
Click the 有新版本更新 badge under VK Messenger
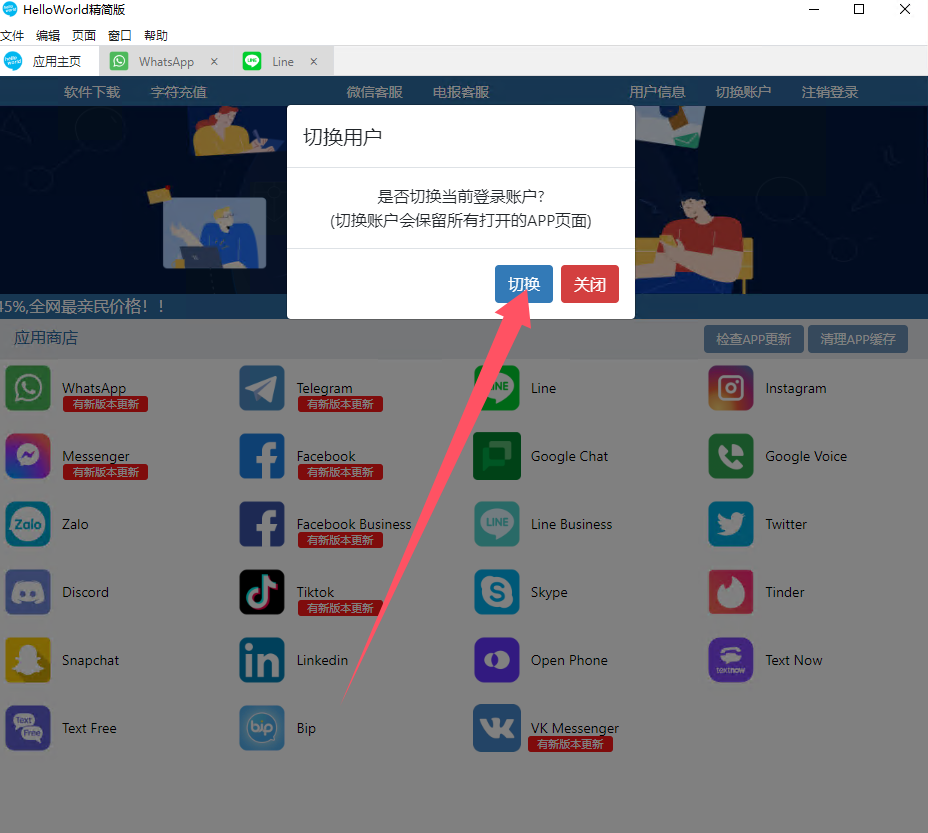click(x=571, y=744)
